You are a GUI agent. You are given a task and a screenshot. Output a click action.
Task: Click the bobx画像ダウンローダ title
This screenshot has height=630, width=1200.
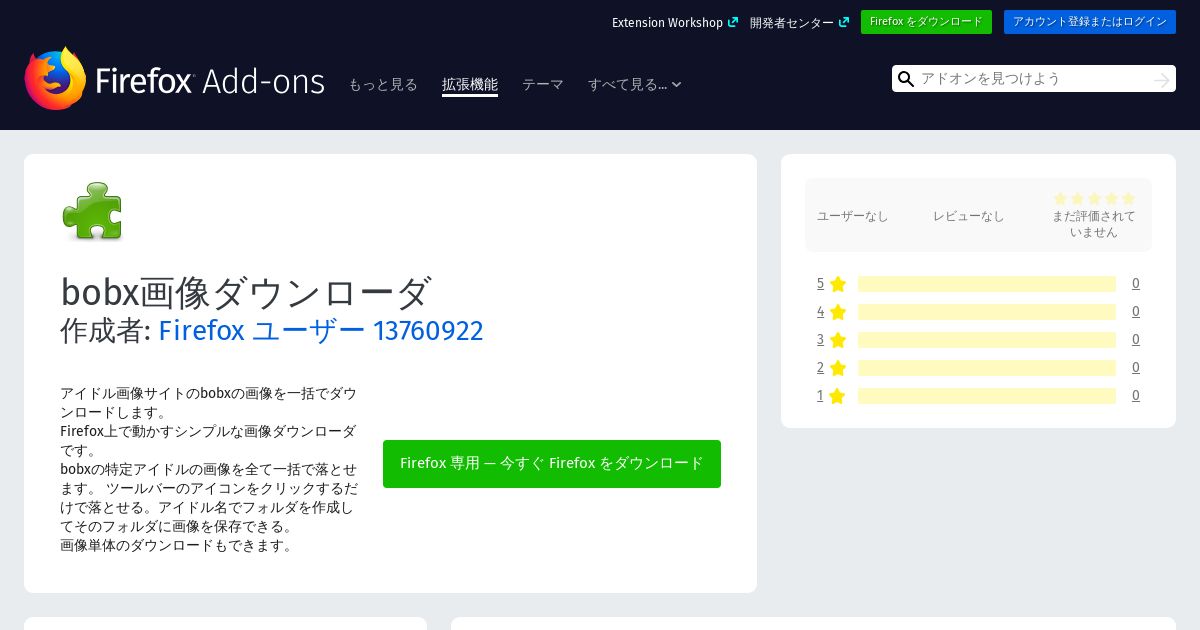[246, 292]
